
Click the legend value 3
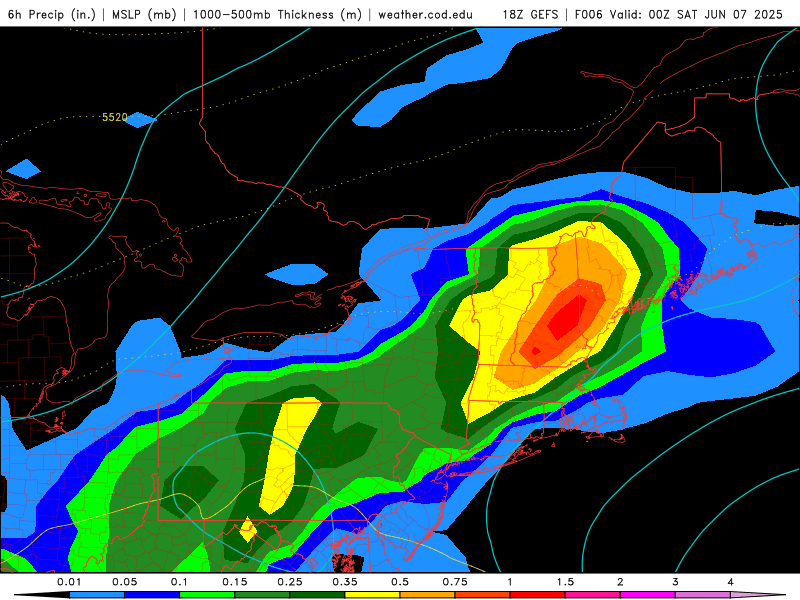[676, 582]
